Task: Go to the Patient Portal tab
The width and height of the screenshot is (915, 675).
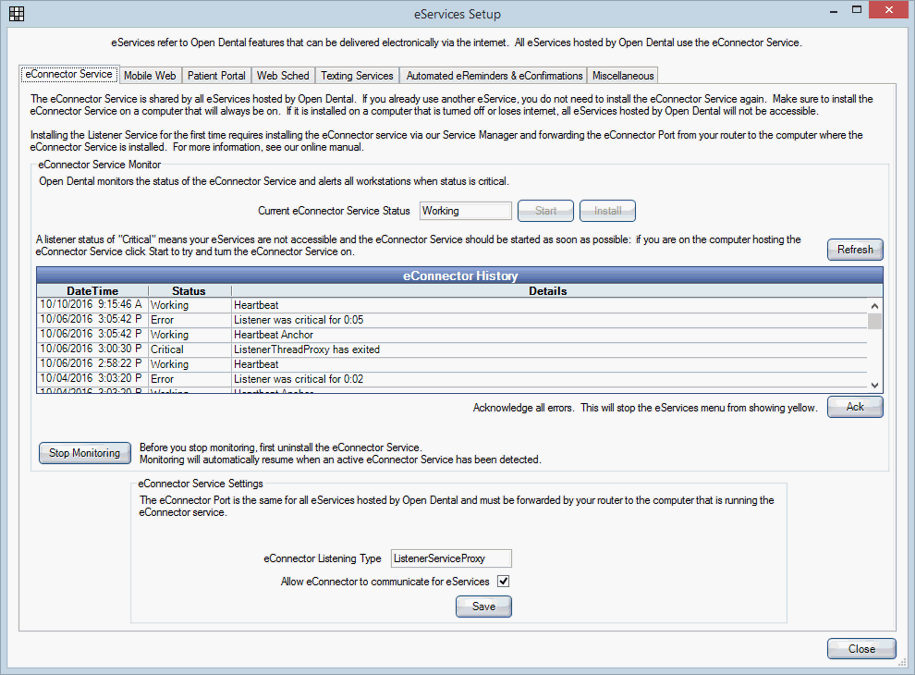Action: point(216,76)
